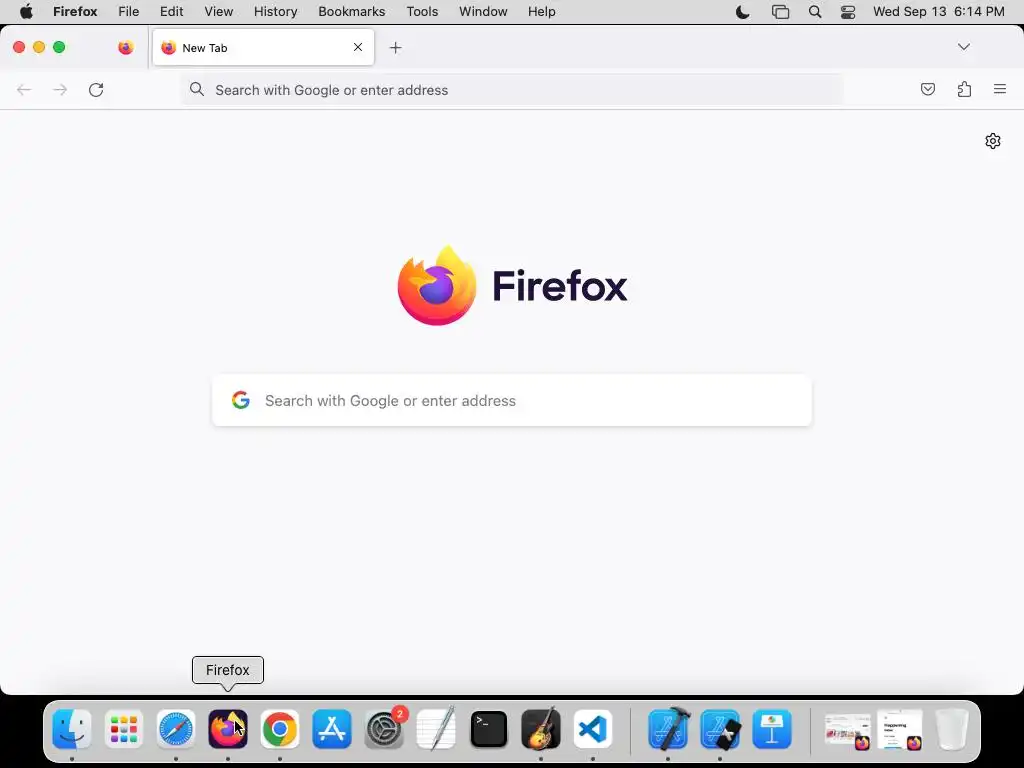The height and width of the screenshot is (768, 1024).
Task: Open Finder from the Dock
Action: click(x=72, y=729)
